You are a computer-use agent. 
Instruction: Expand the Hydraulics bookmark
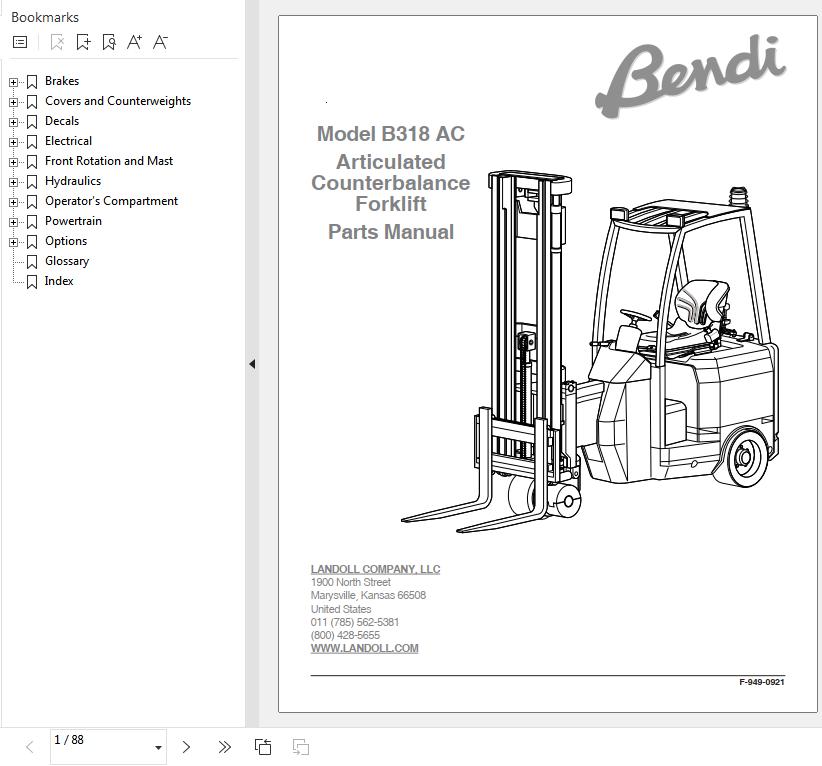[13, 182]
